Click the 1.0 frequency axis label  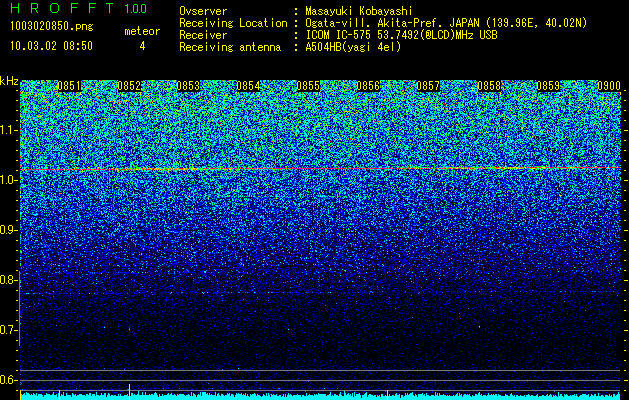[x=9, y=180]
